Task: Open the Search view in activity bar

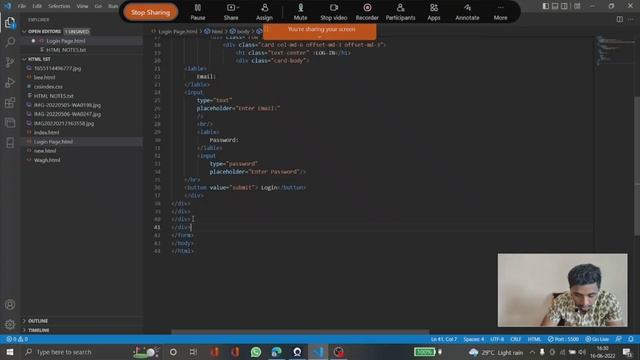Action: pos(10,42)
